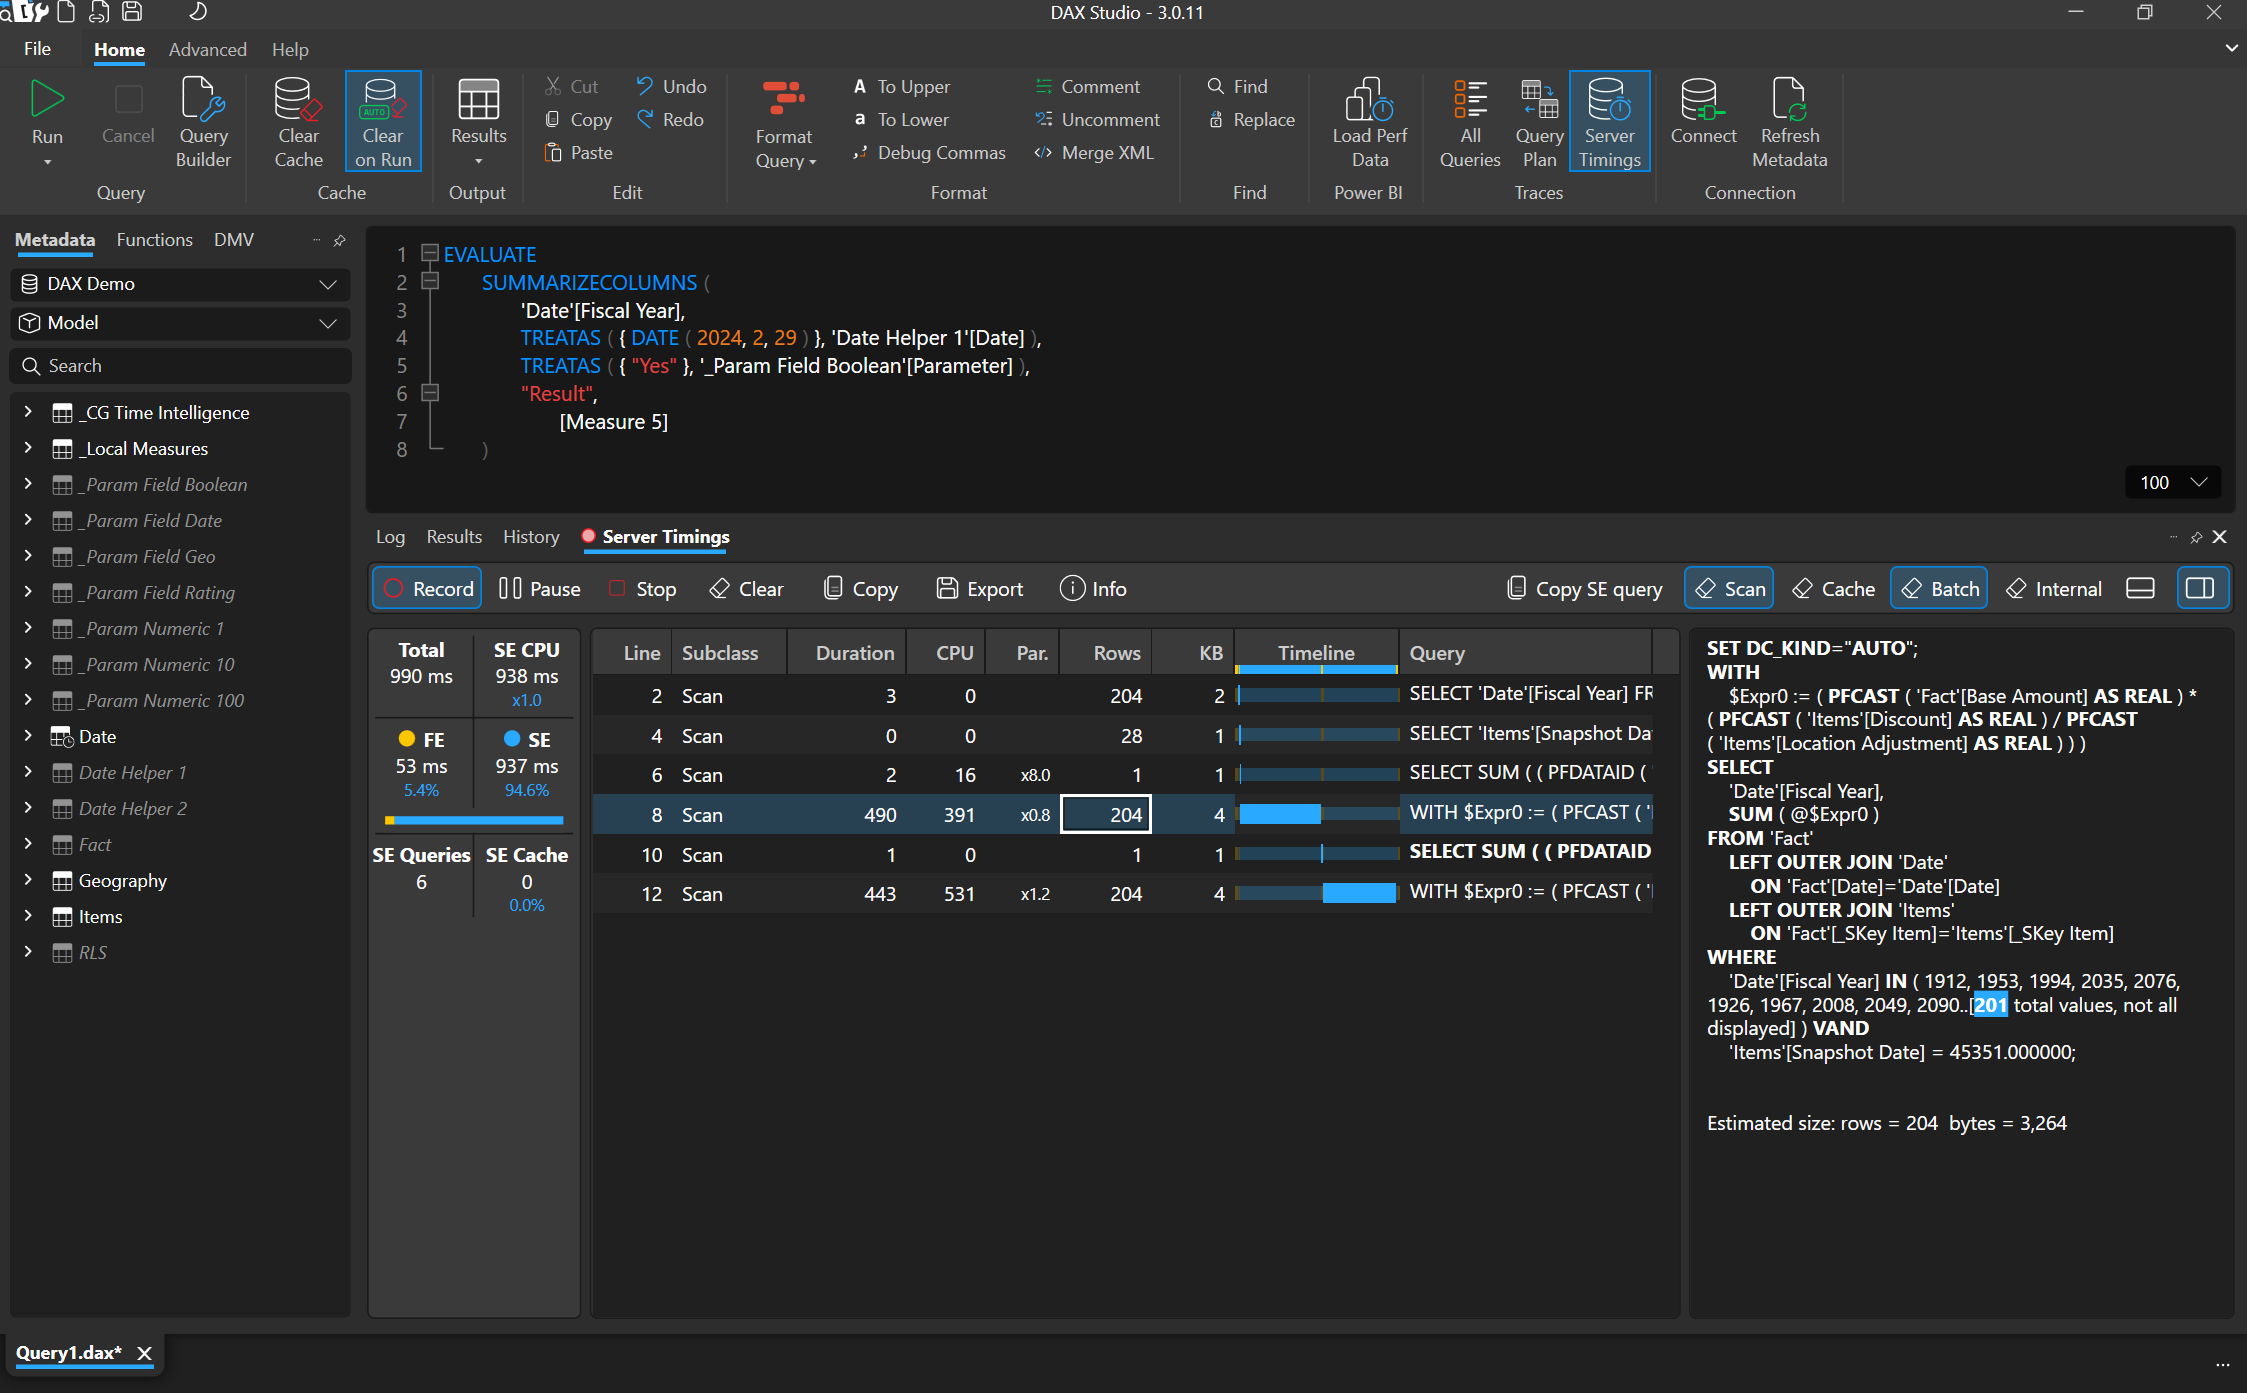Export the Server Timings data
2247x1393 pixels.
(980, 588)
